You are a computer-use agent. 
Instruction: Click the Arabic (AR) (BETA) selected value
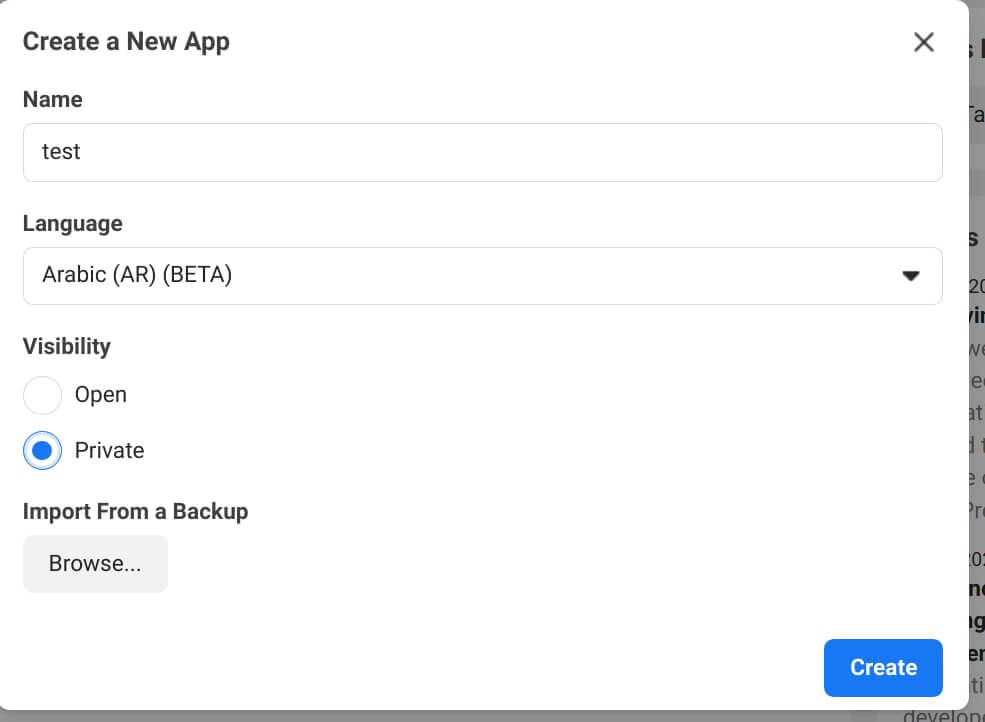pos(137,275)
